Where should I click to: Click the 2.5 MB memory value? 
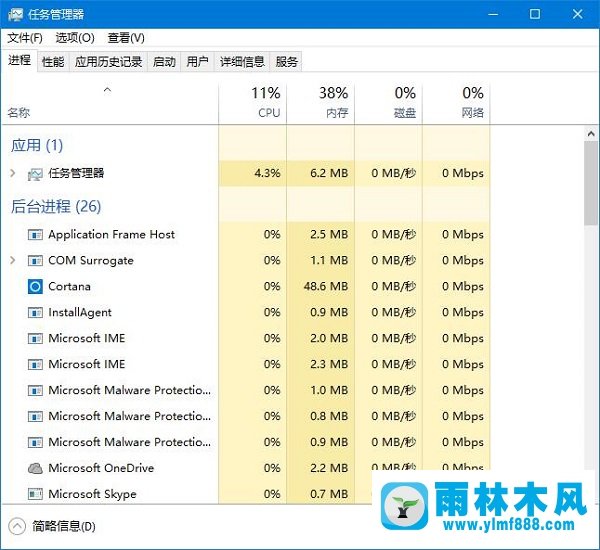[329, 234]
